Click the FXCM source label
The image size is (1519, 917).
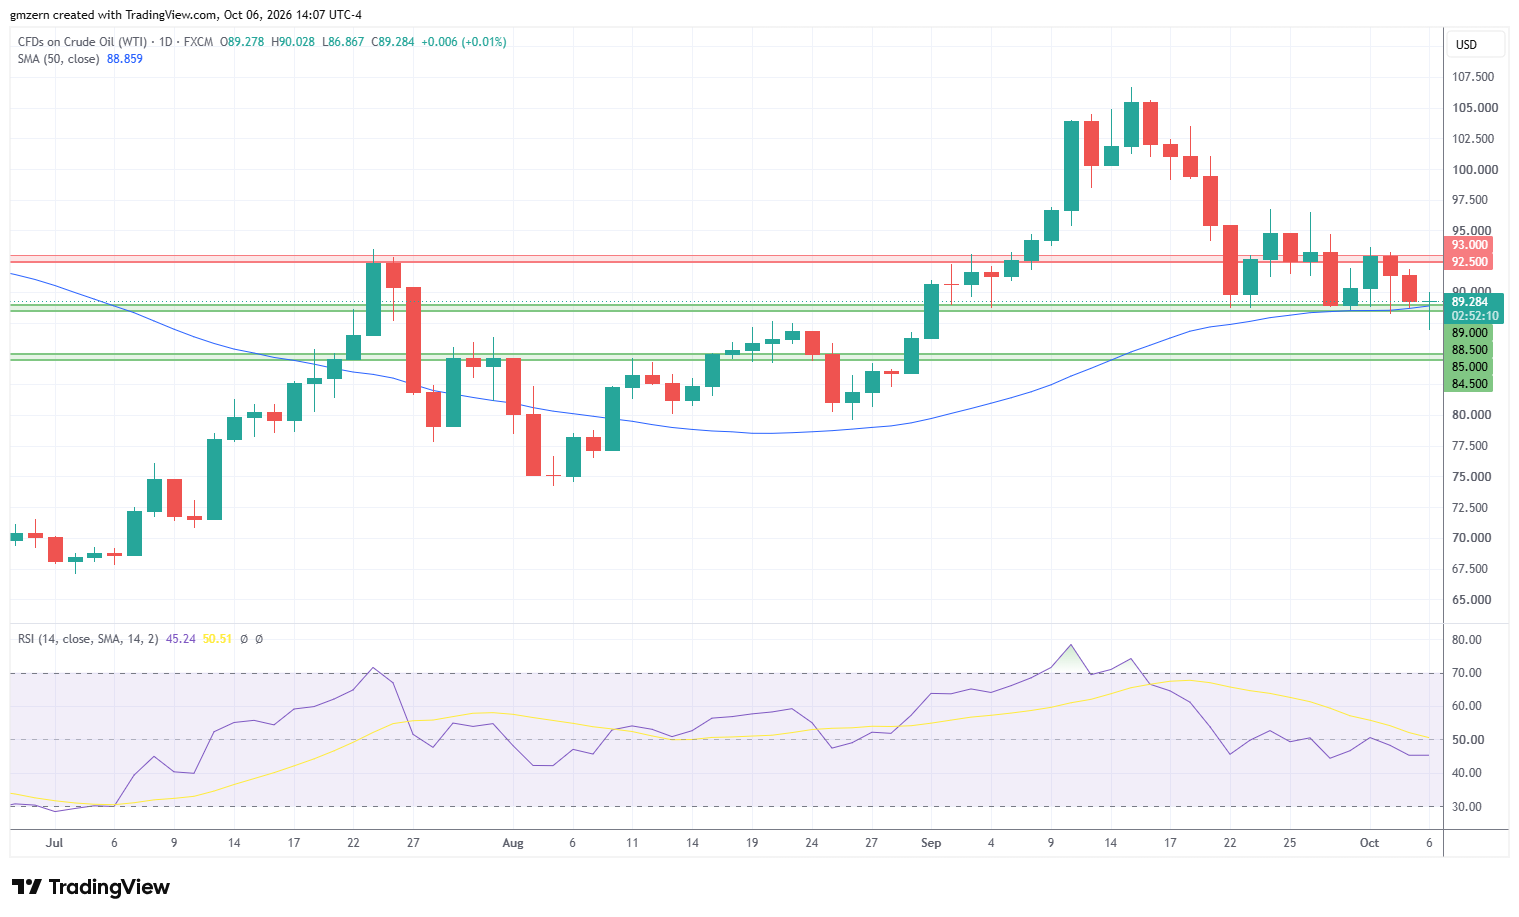pyautogui.click(x=198, y=42)
